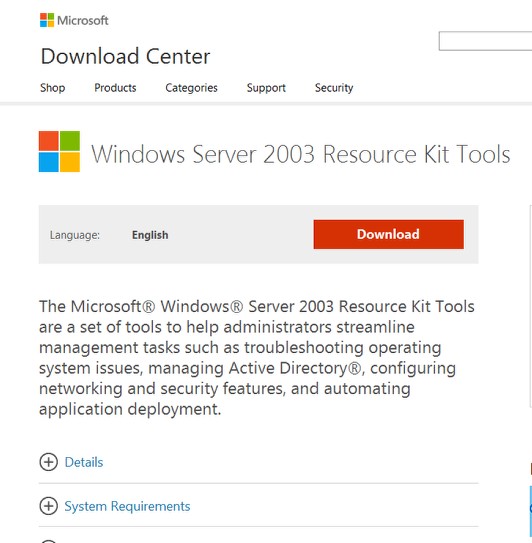Click the red Download button

click(x=389, y=234)
